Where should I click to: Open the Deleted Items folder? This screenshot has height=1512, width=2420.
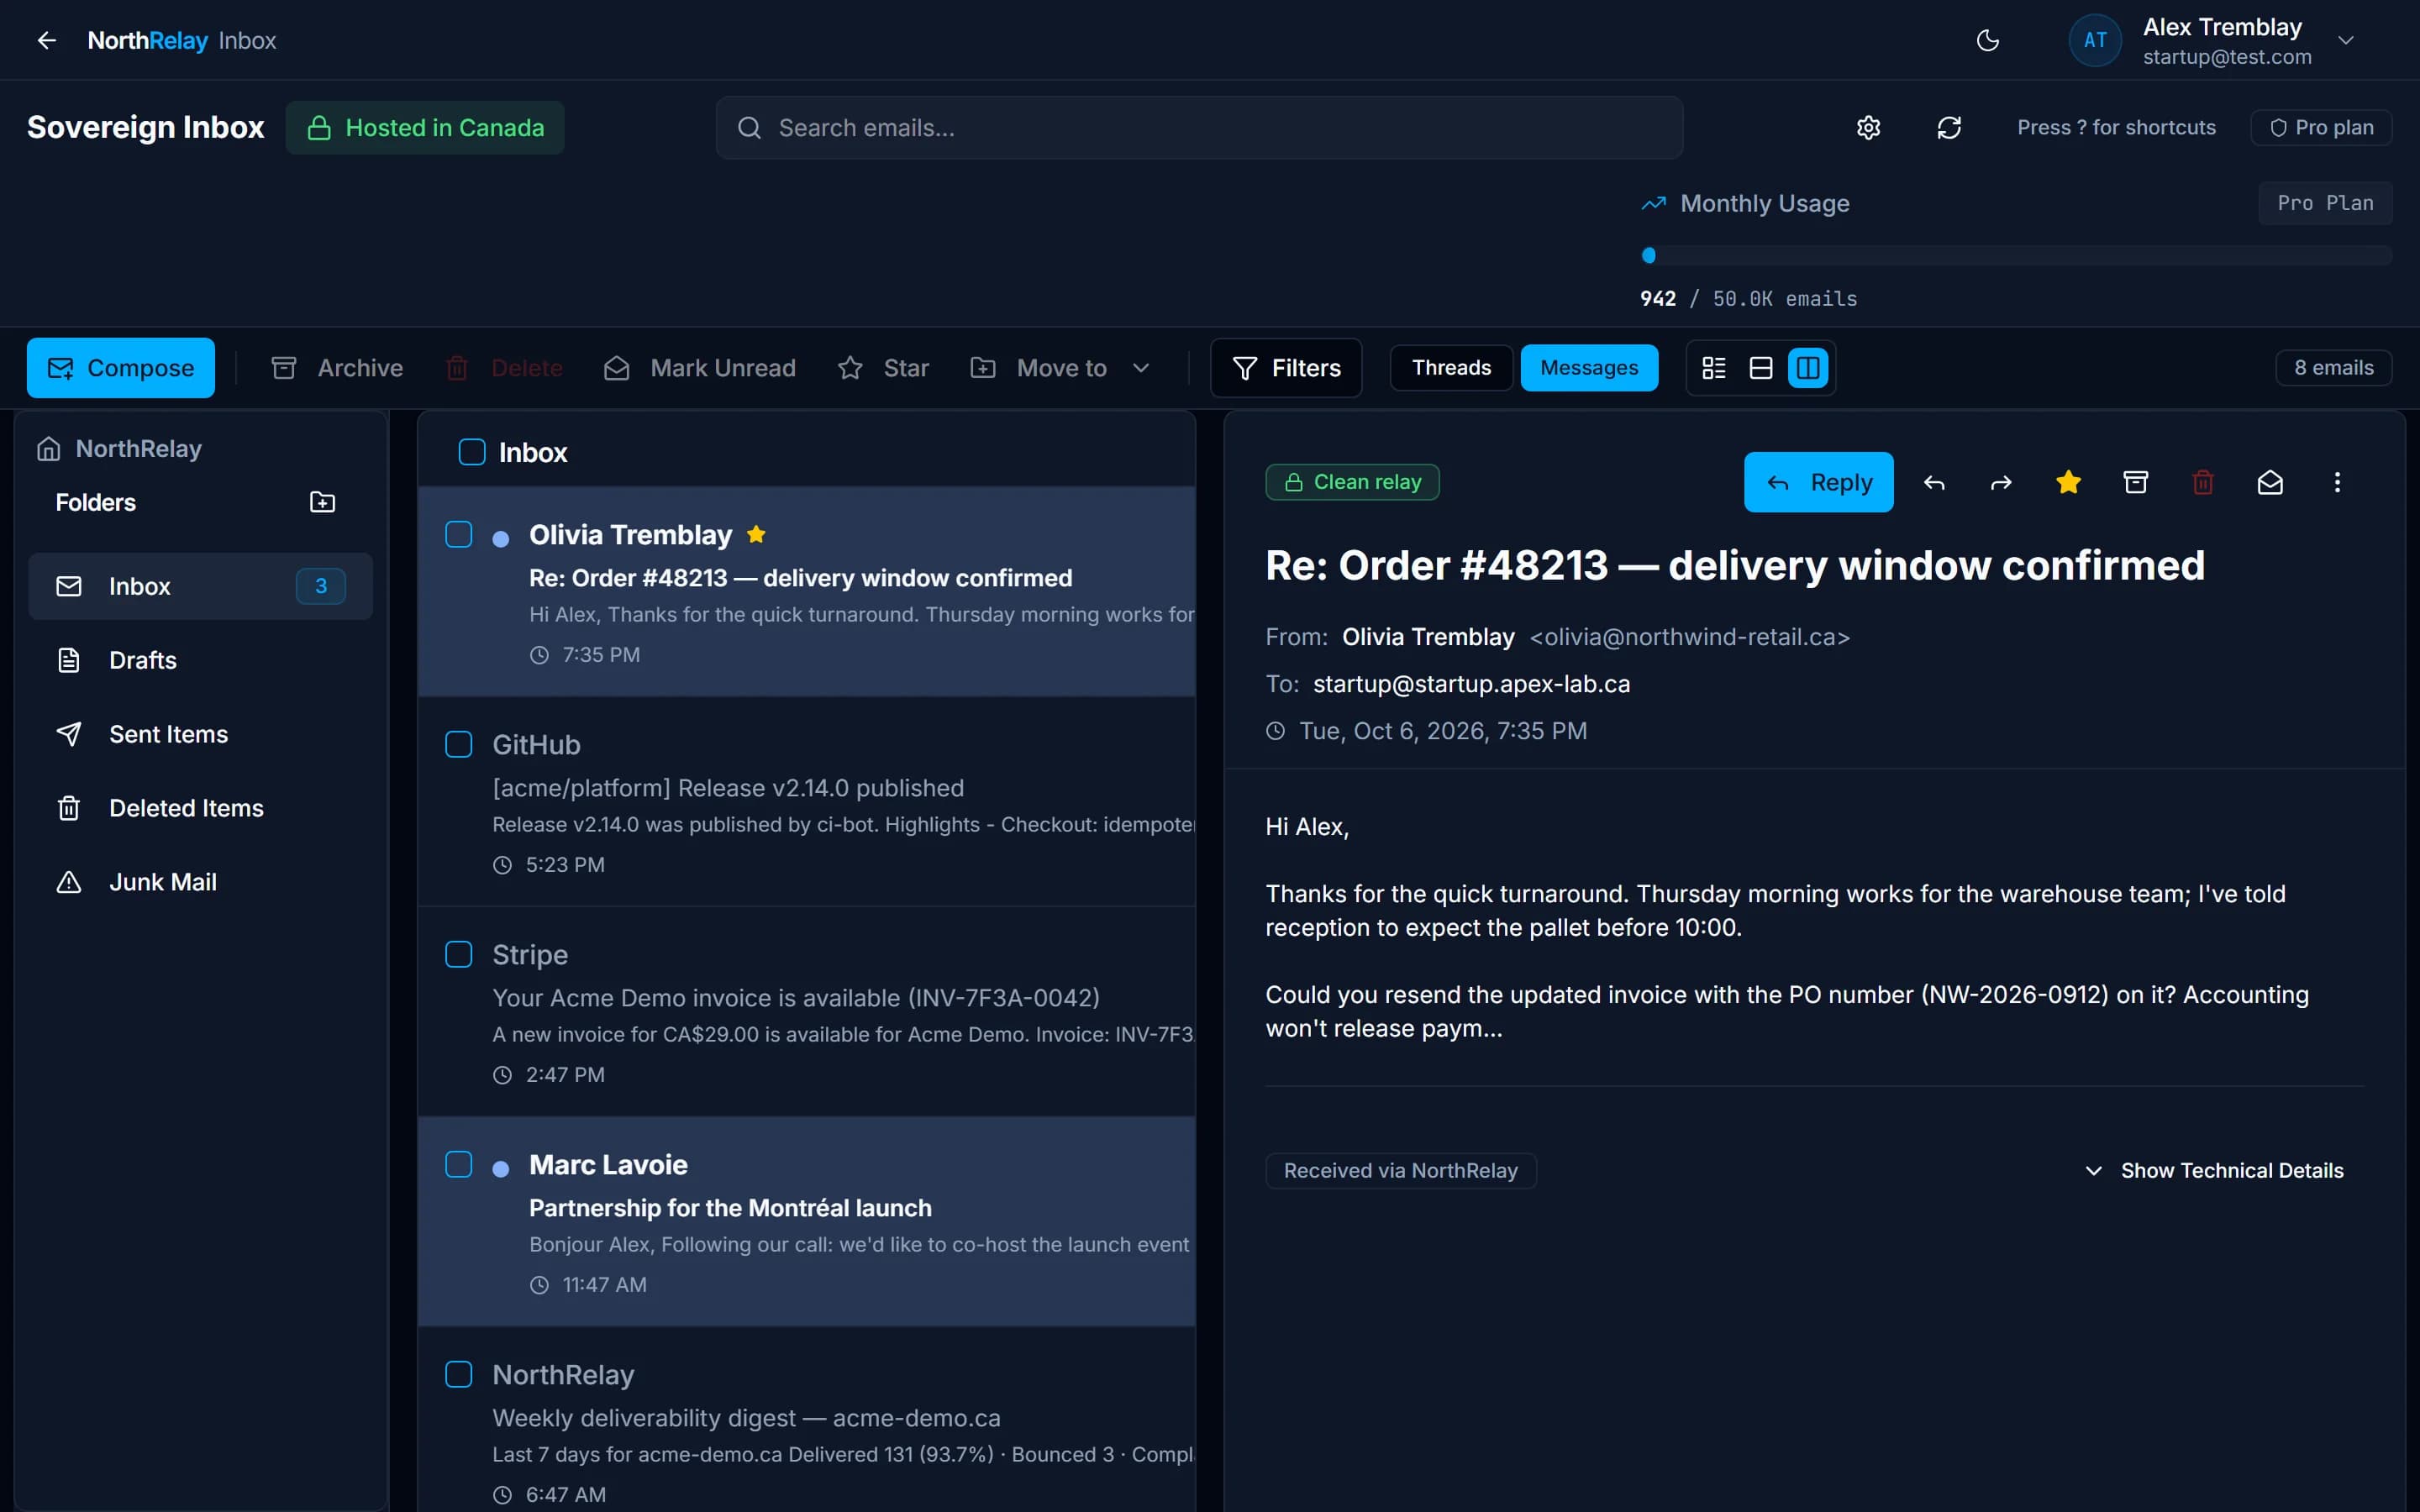point(200,808)
